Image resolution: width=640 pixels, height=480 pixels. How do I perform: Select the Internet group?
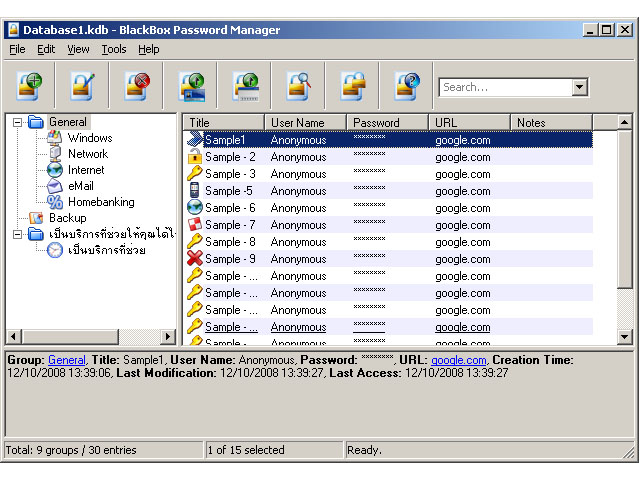pyautogui.click(x=86, y=170)
